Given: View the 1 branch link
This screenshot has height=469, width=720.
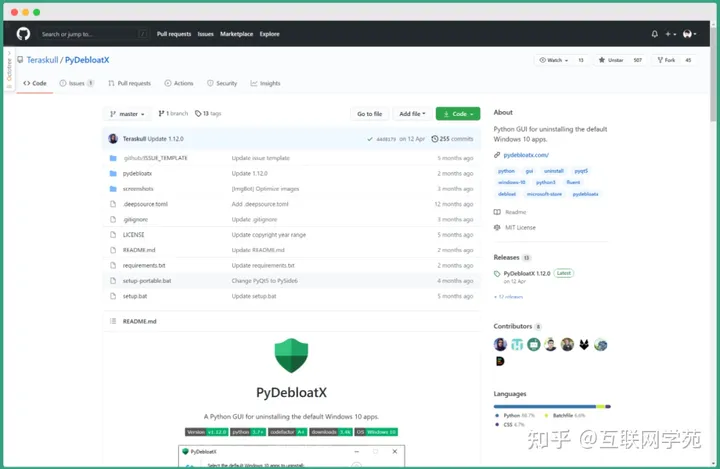Looking at the screenshot, I should pos(173,113).
